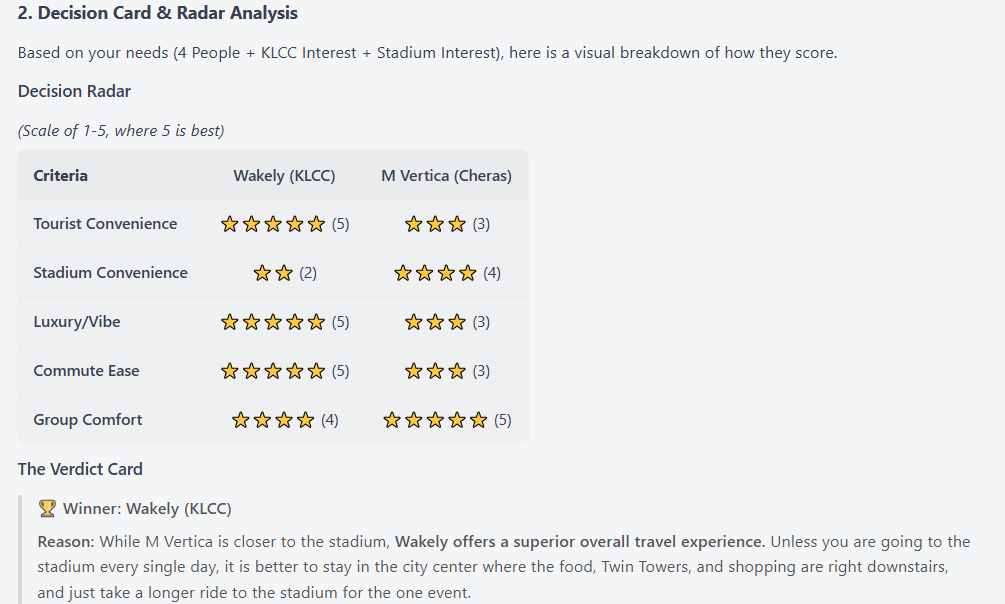
Task: Click The Verdict Card heading
Action: [x=80, y=469]
